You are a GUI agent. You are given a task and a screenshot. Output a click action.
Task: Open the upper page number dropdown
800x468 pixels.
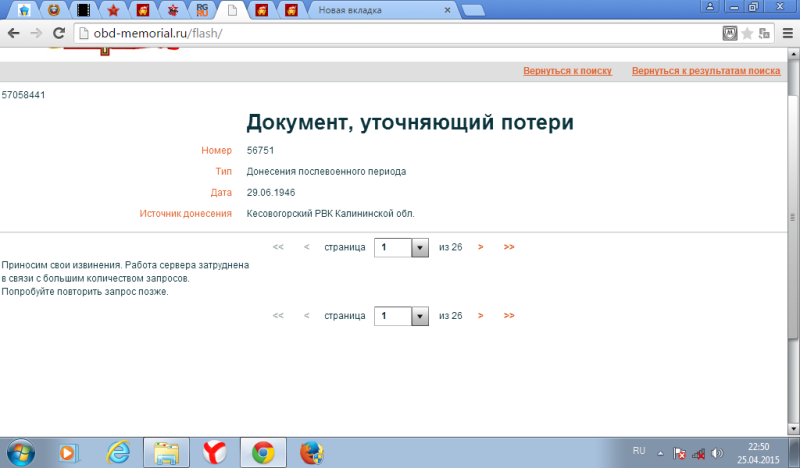(x=420, y=247)
